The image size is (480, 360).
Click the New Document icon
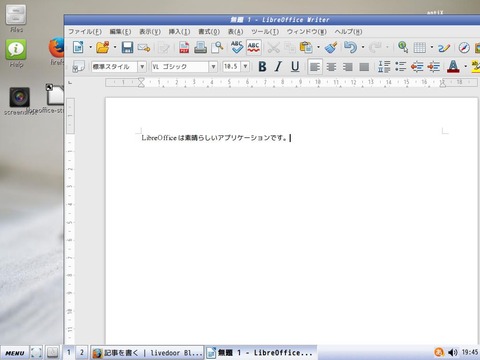[x=78, y=47]
